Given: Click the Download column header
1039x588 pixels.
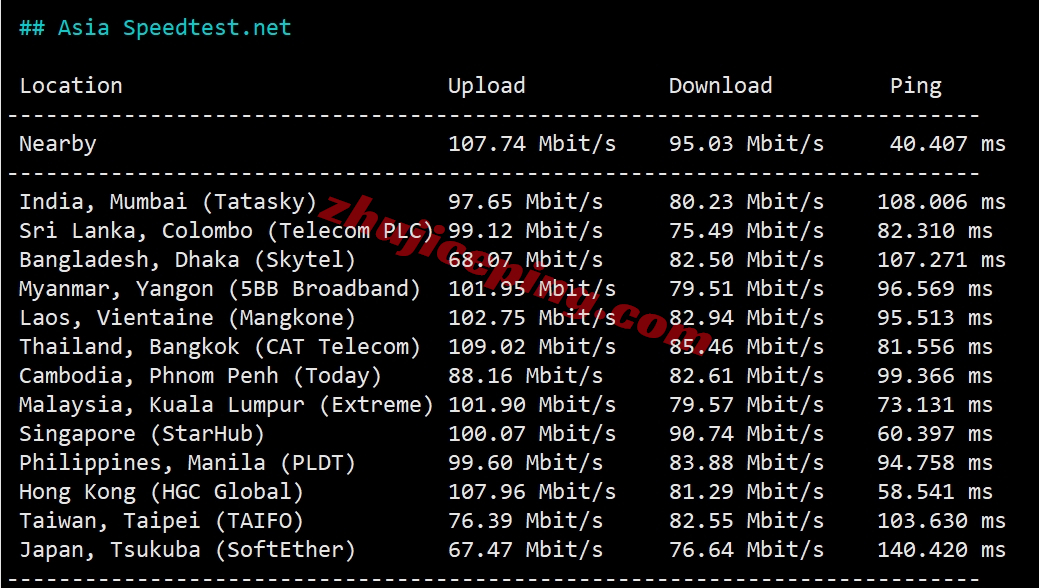Looking at the screenshot, I should [720, 86].
